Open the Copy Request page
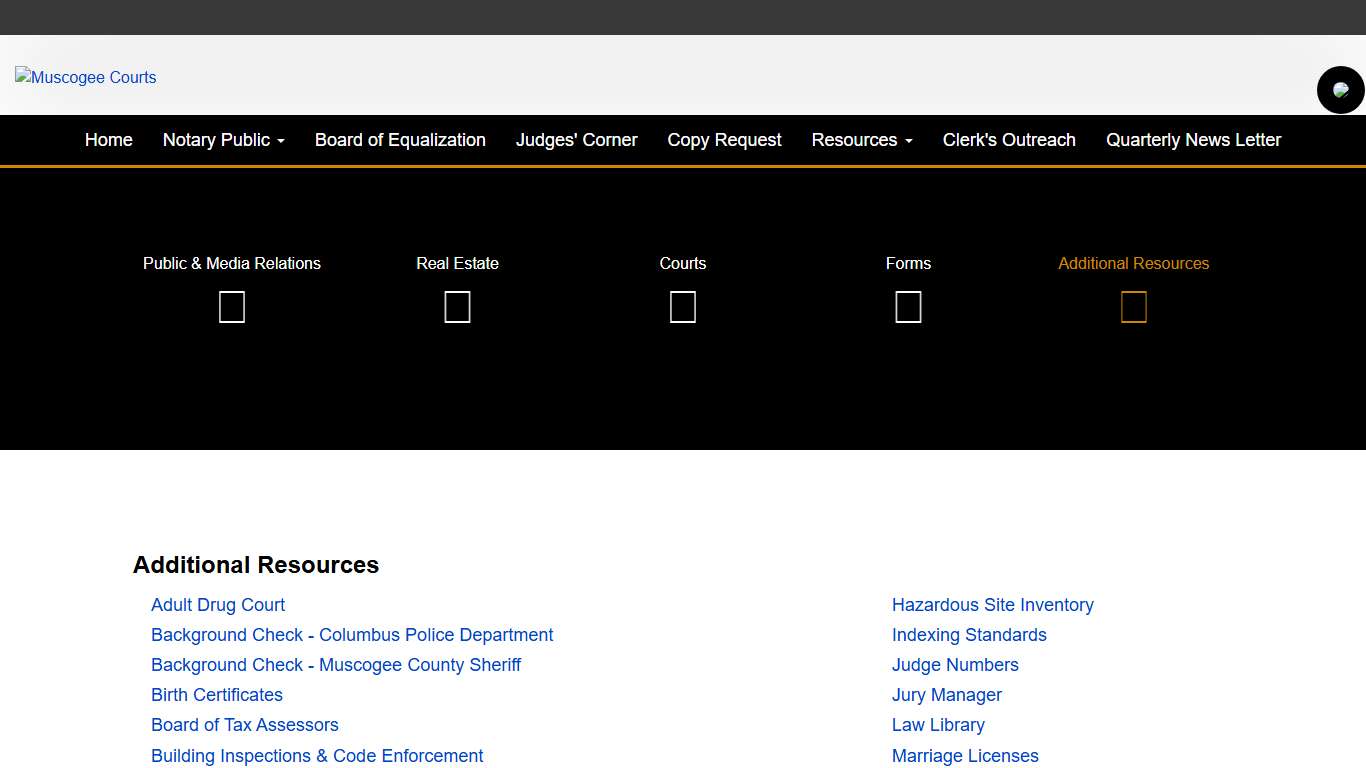The image size is (1366, 768). click(724, 140)
